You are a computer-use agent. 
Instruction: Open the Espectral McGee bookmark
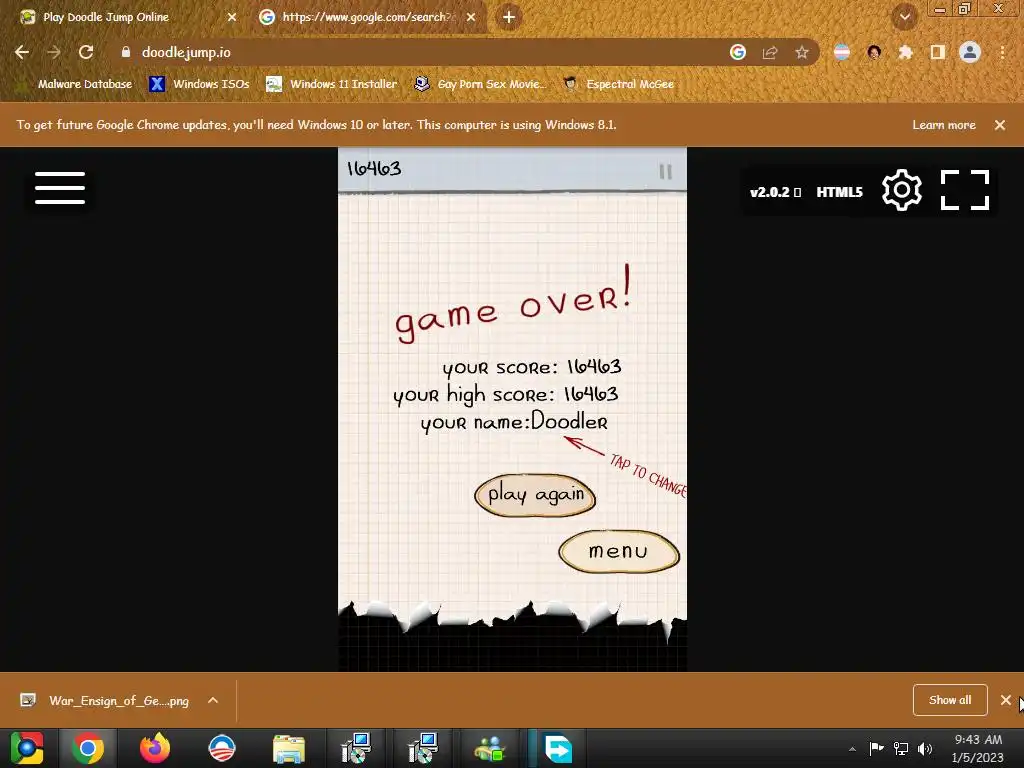tap(618, 84)
